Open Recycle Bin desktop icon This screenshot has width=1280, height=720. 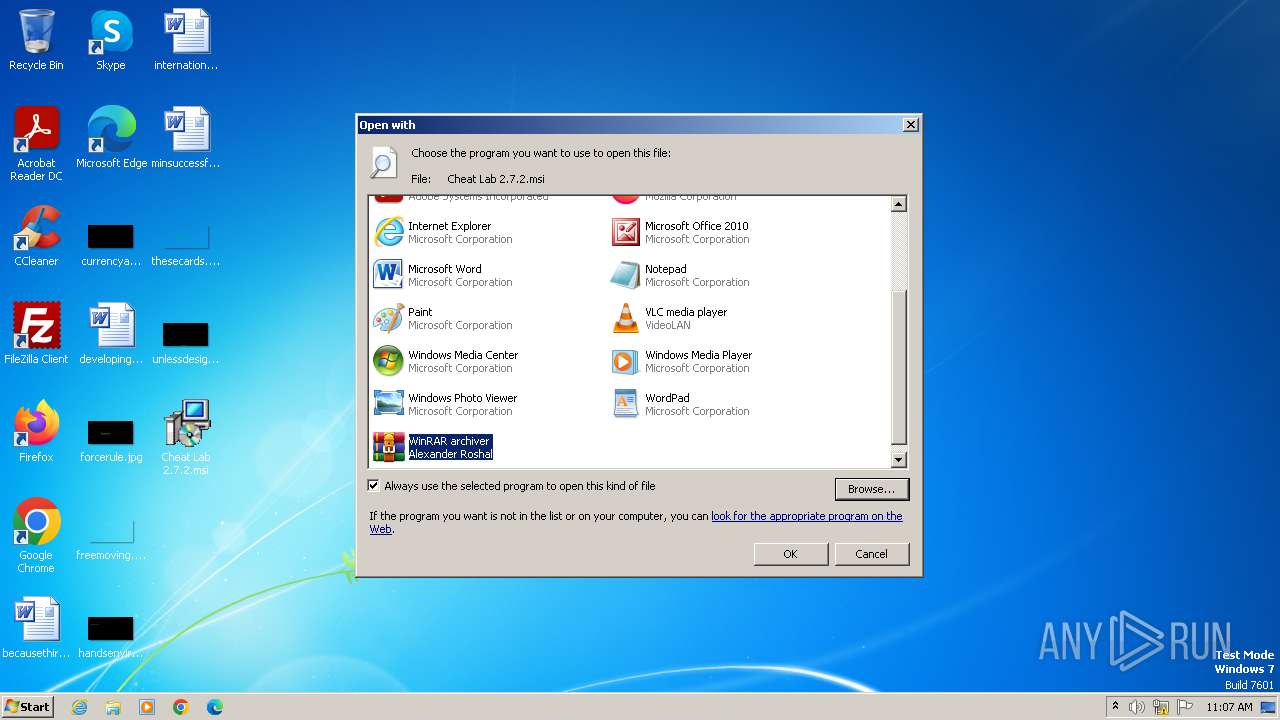pos(36,40)
